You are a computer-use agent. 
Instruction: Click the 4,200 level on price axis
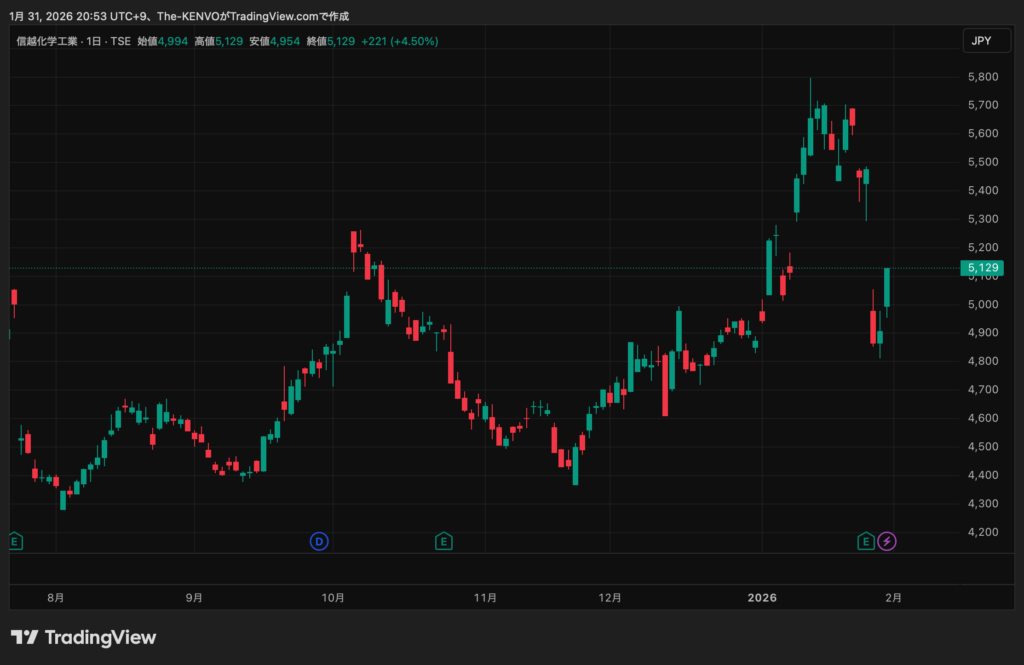[984, 532]
